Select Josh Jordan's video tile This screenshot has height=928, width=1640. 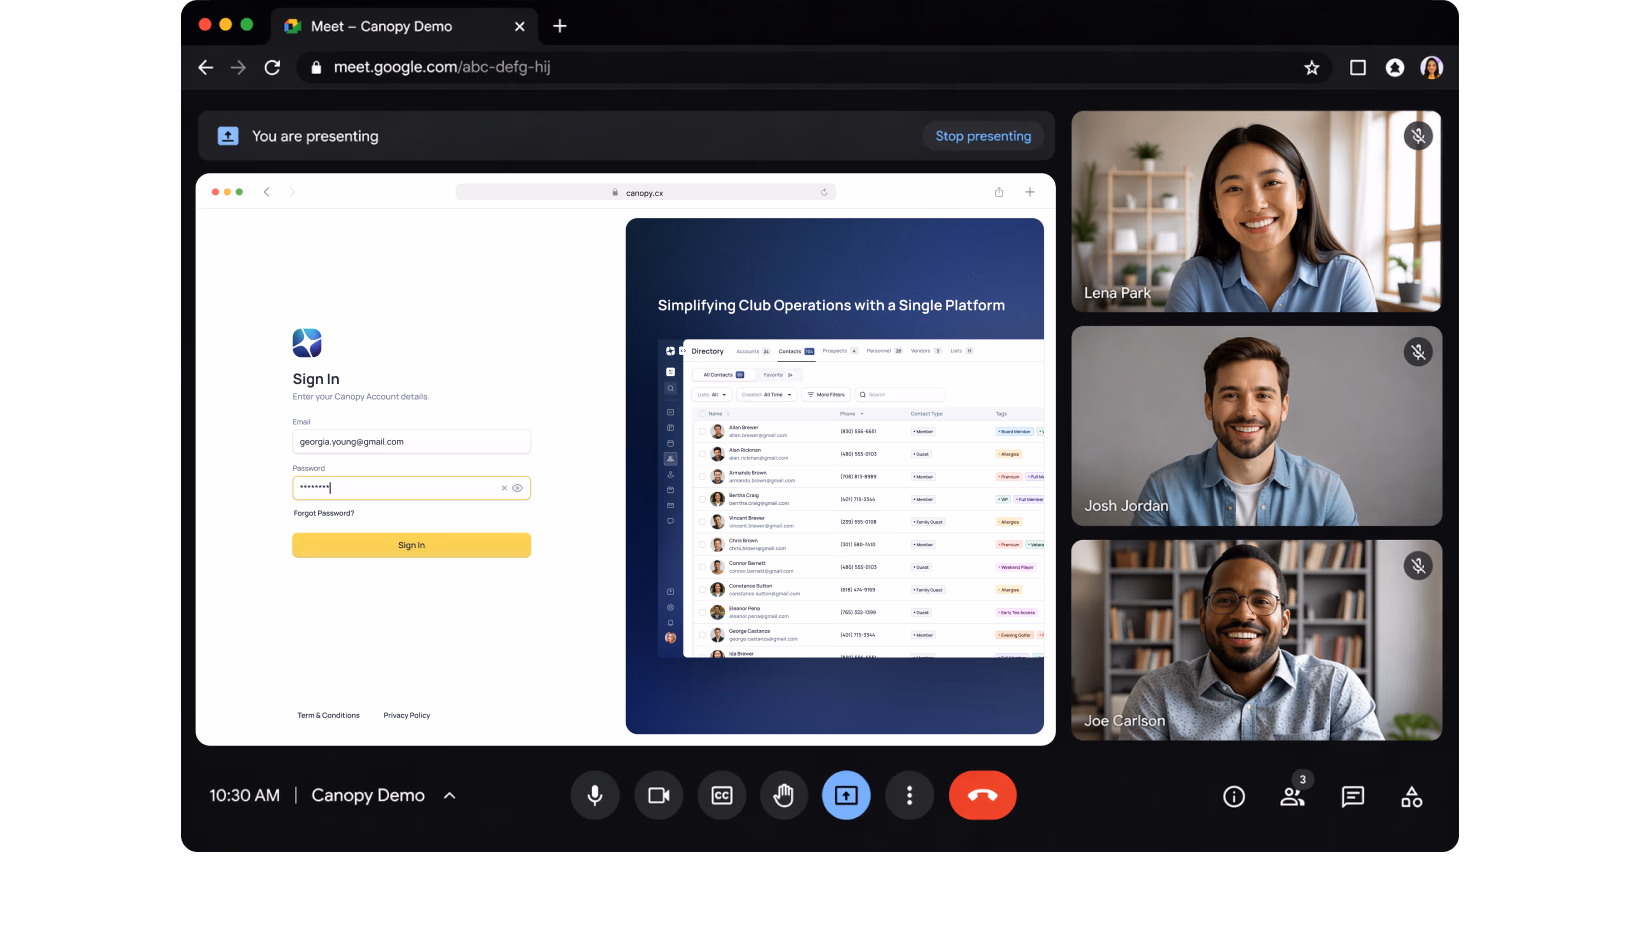(x=1256, y=426)
